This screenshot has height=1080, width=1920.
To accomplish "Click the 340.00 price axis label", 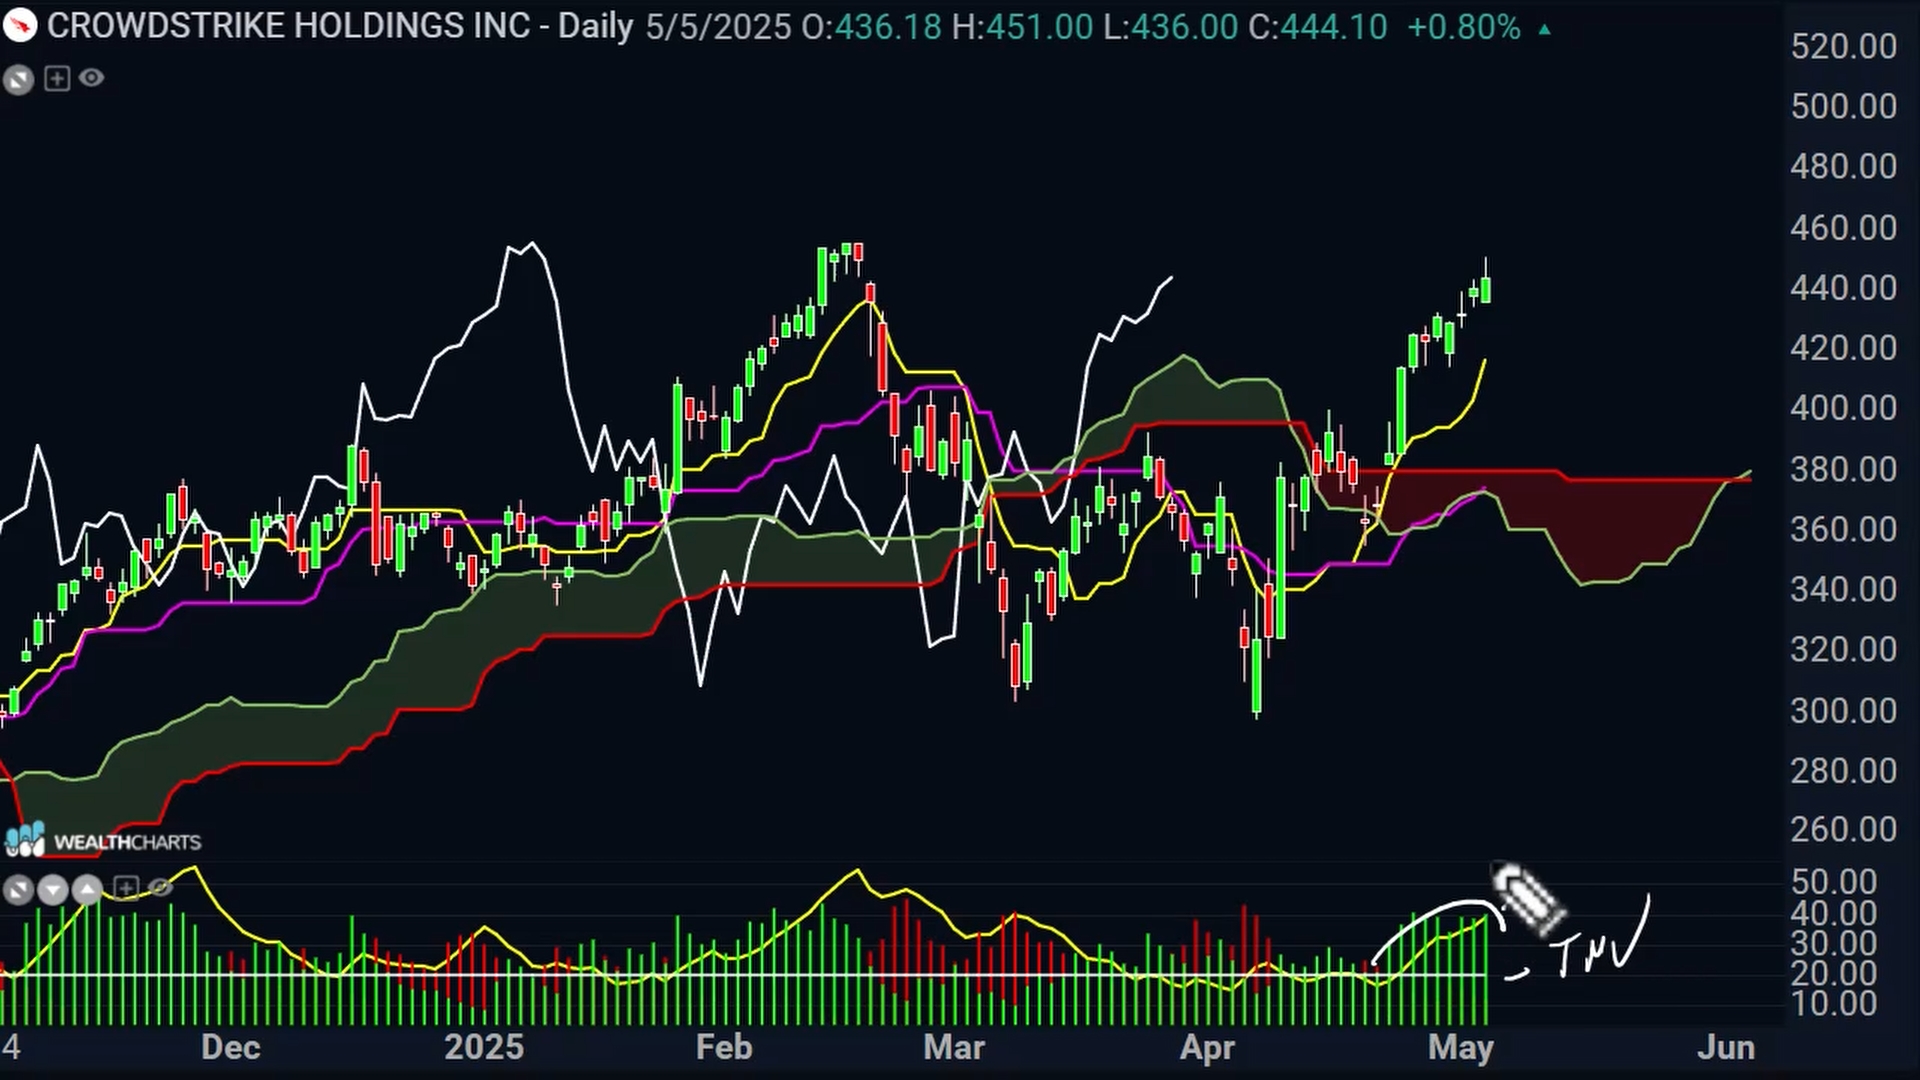I will tap(1844, 589).
